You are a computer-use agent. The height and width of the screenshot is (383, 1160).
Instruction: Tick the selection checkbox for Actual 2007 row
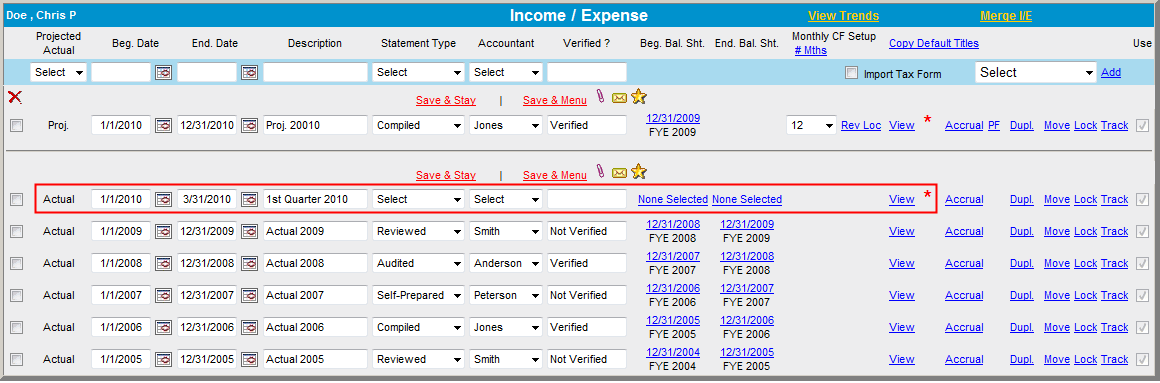[16, 296]
